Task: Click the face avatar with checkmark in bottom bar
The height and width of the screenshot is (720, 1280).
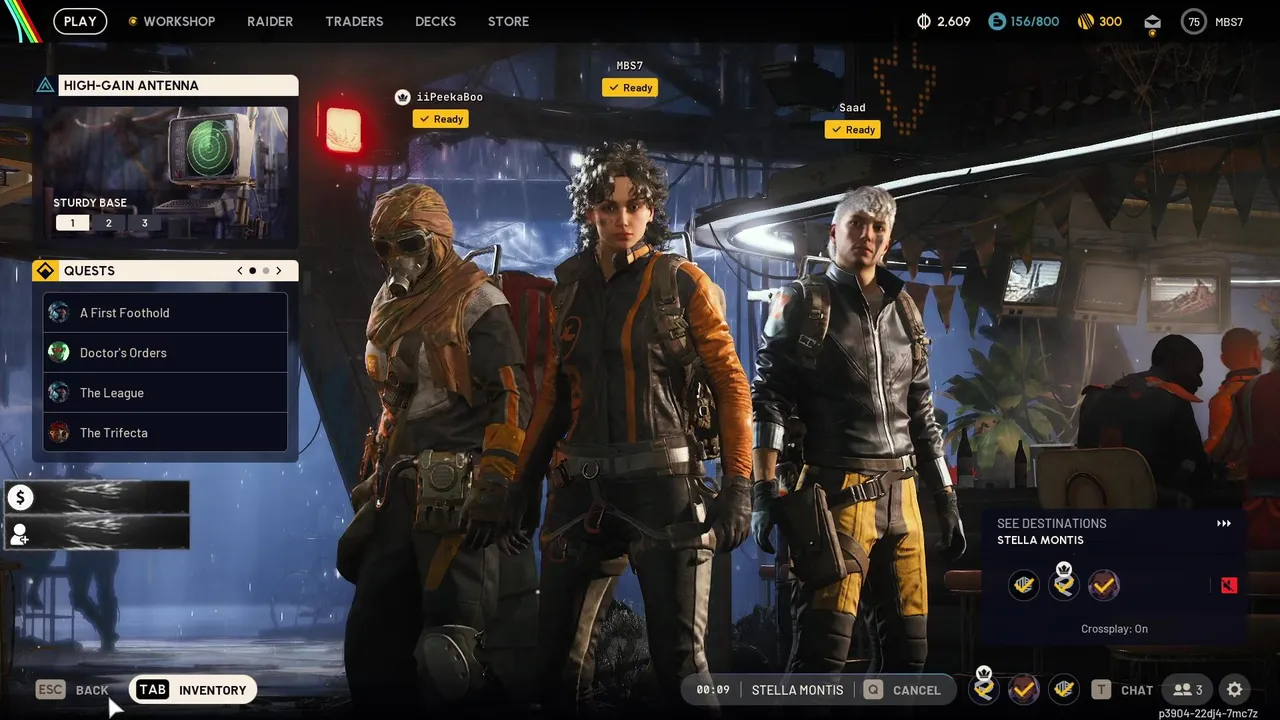Action: (1023, 689)
